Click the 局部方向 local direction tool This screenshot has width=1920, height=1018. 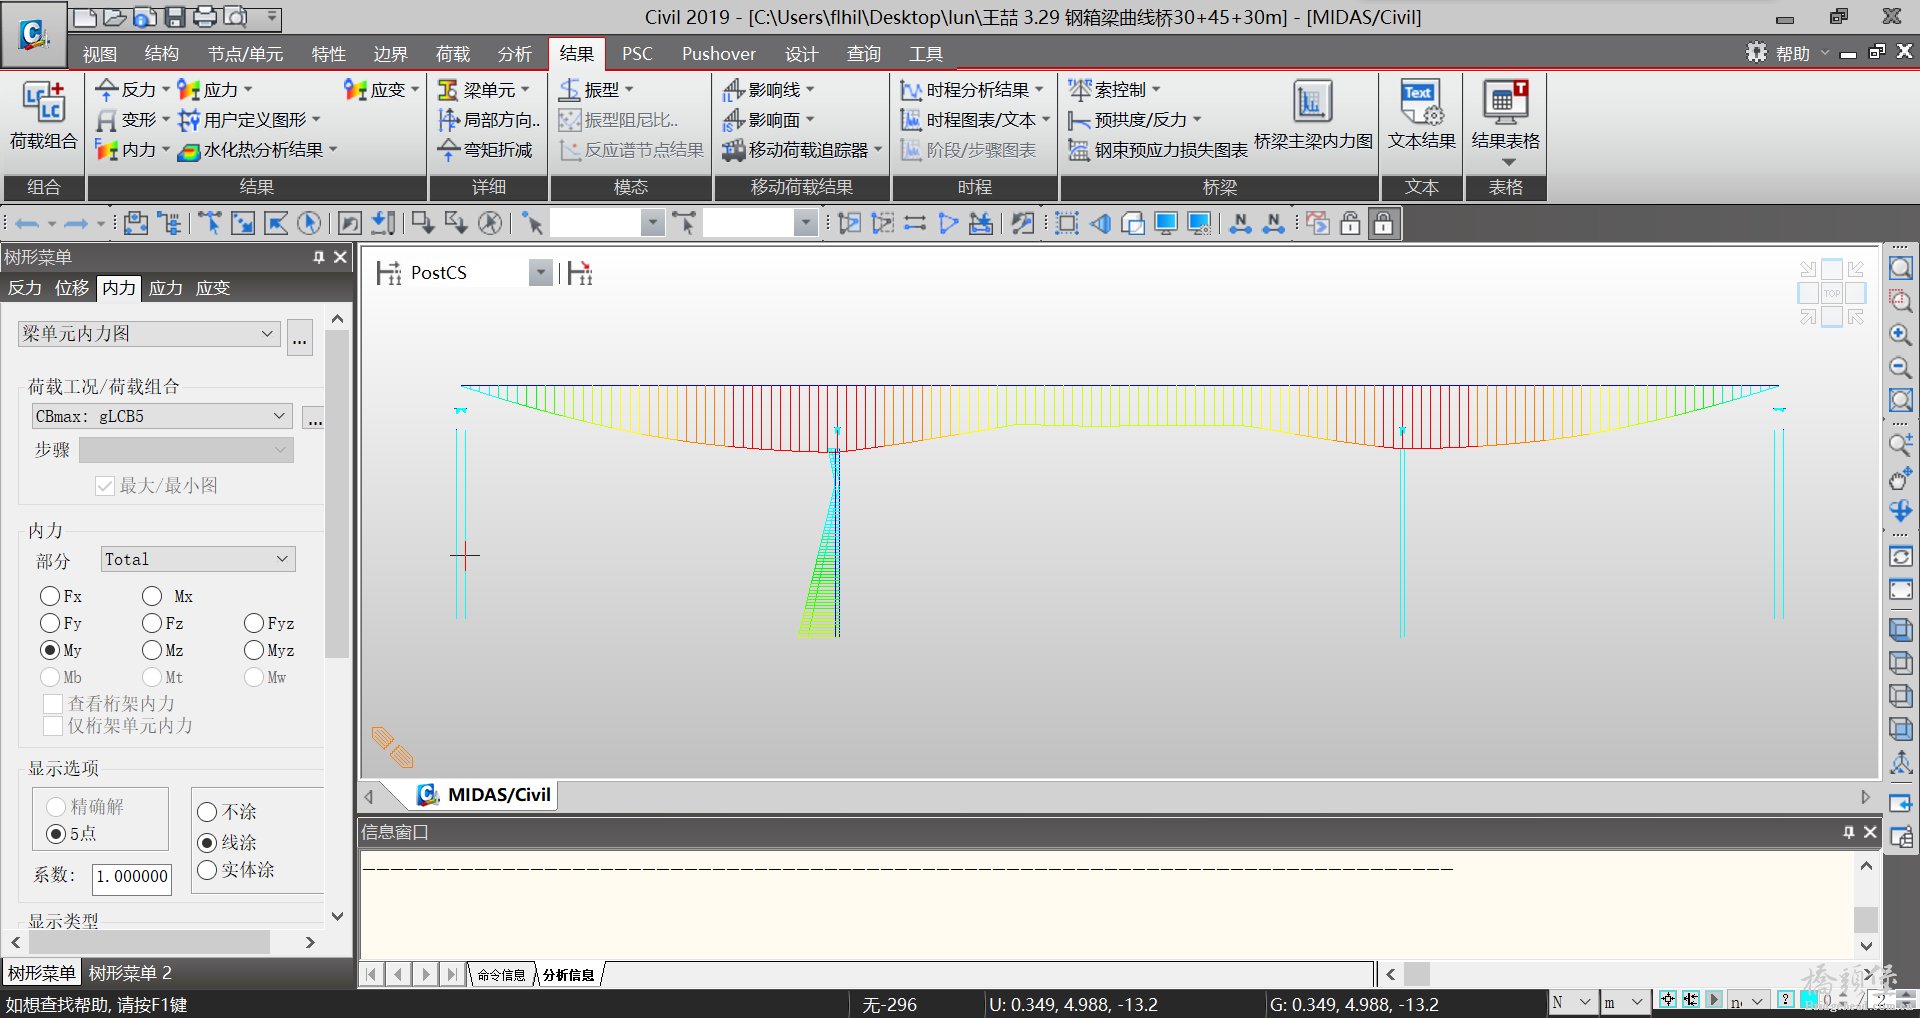tap(489, 120)
